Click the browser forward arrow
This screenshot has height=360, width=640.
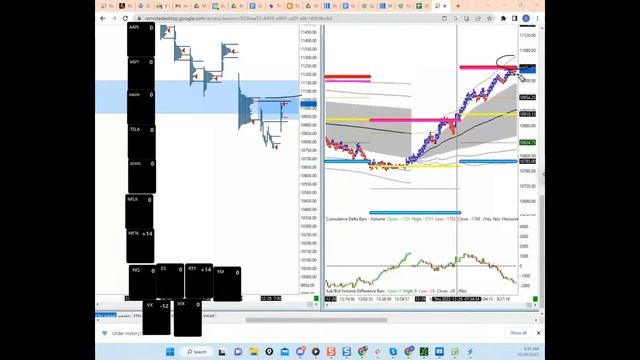[114, 18]
